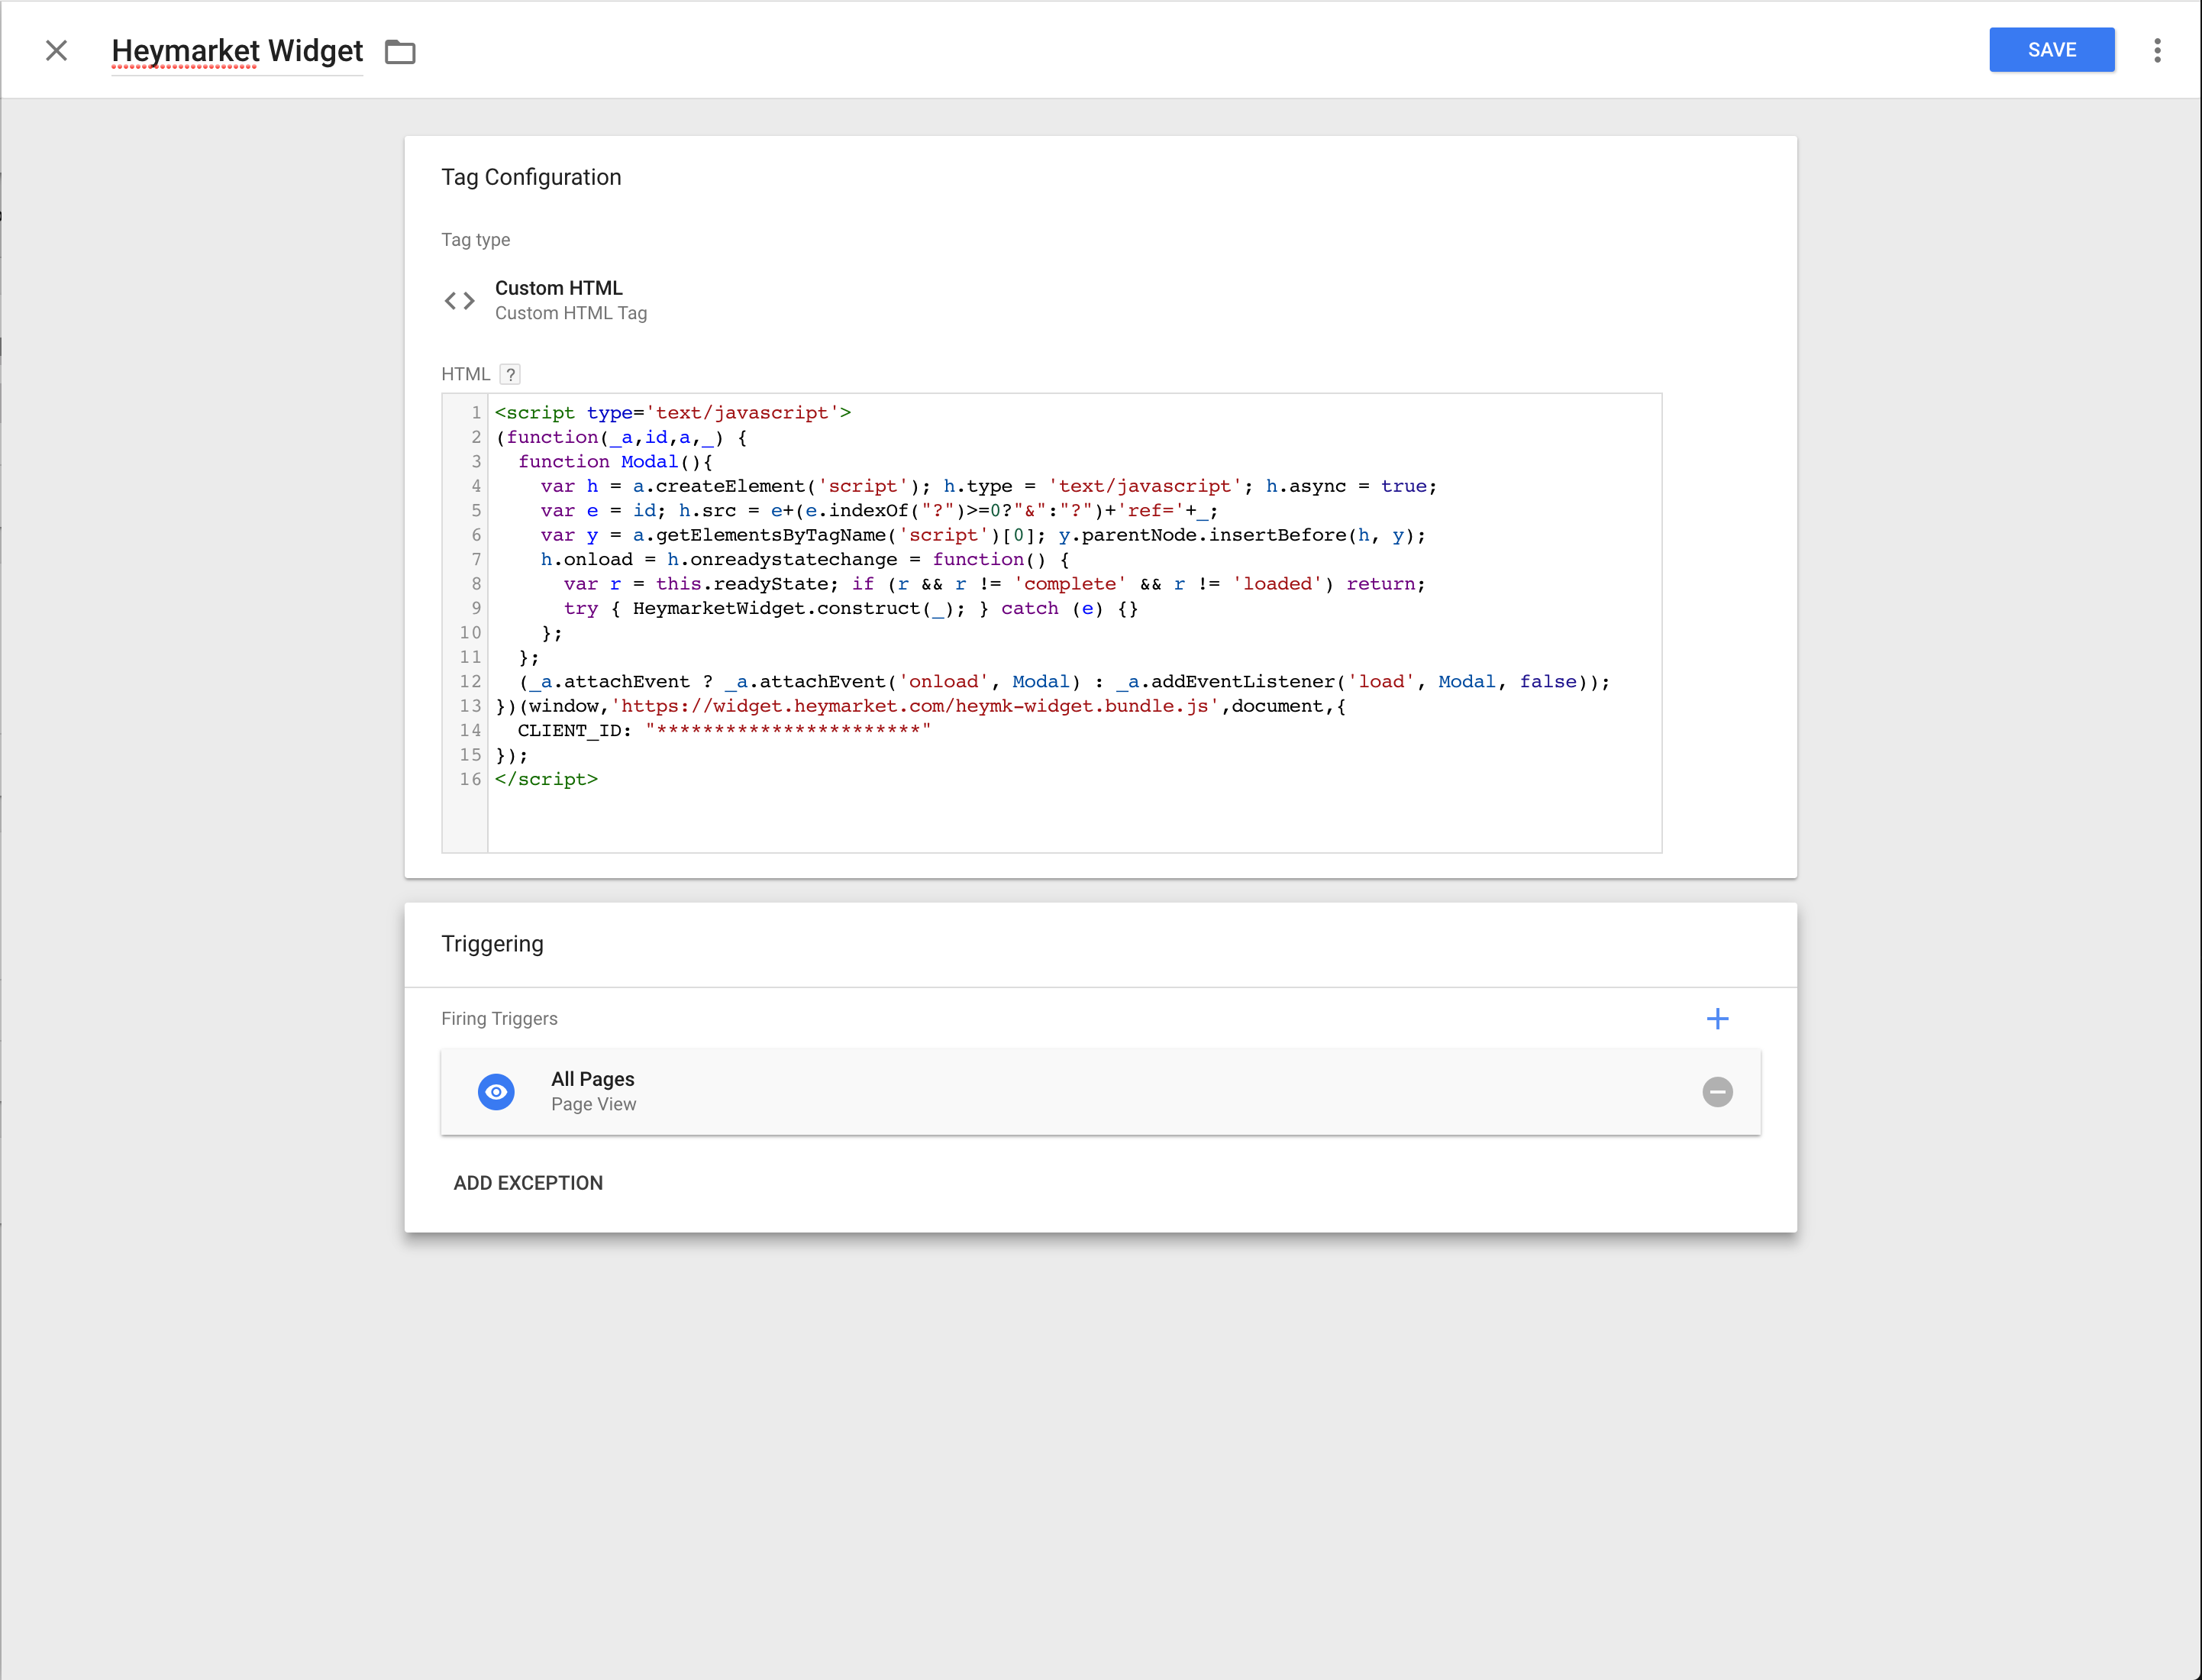
Task: Edit the Heymarket Widget tag name
Action: pyautogui.click(x=237, y=51)
